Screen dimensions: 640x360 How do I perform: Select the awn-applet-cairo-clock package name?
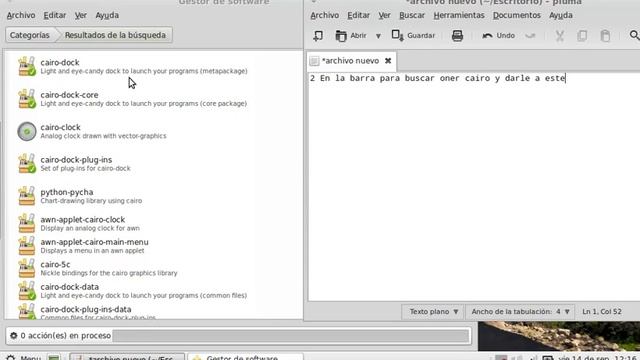[x=82, y=220]
